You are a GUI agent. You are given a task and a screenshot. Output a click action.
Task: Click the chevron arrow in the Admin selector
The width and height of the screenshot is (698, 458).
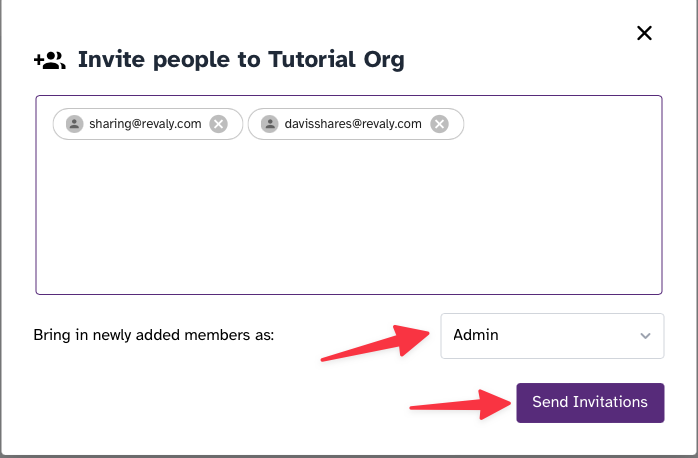point(645,336)
